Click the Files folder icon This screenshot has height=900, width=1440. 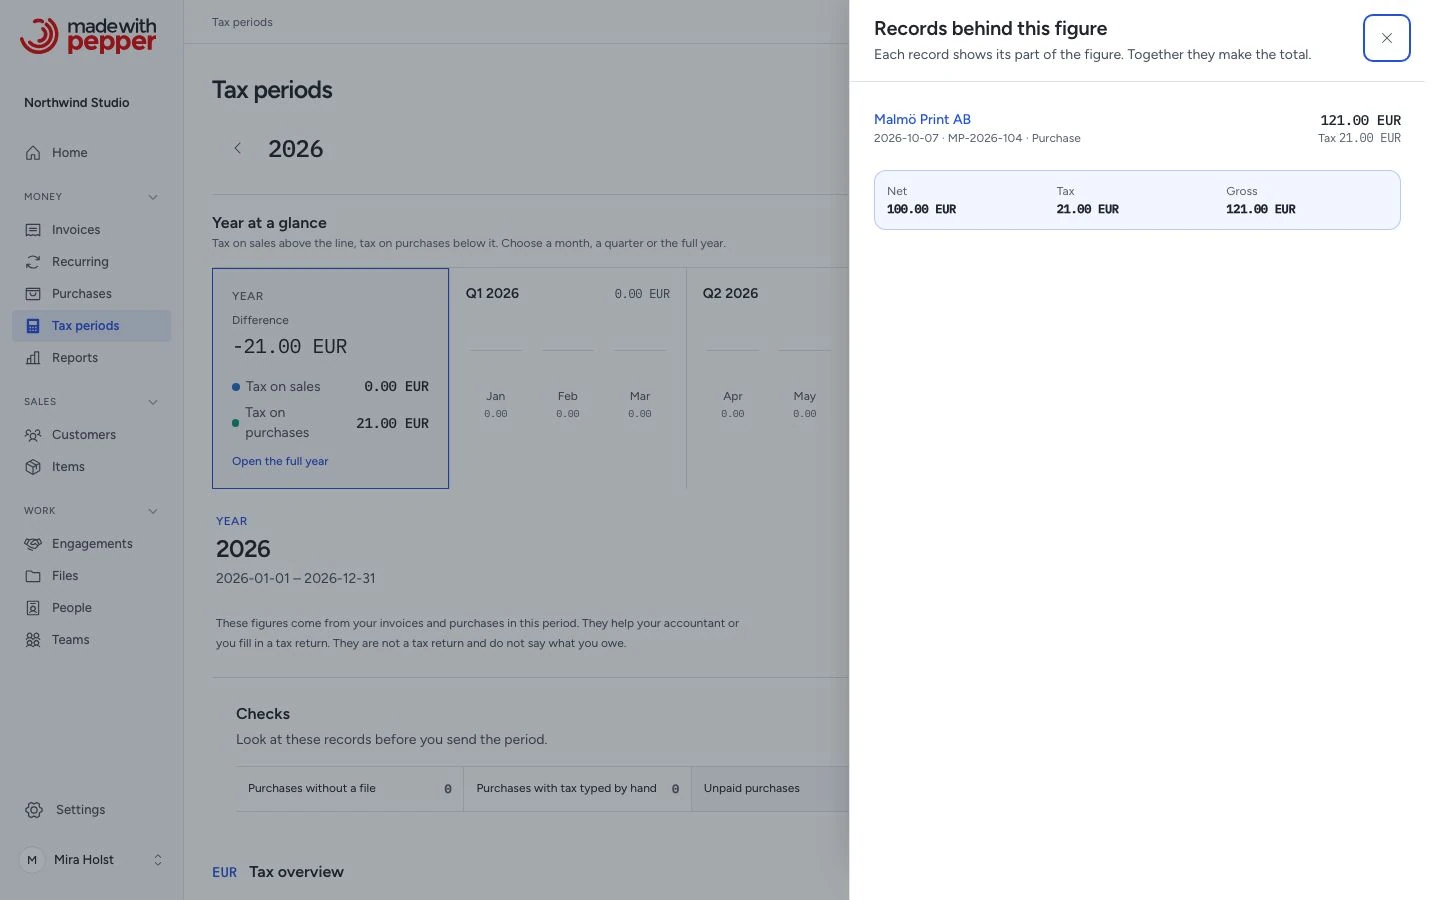tap(33, 576)
